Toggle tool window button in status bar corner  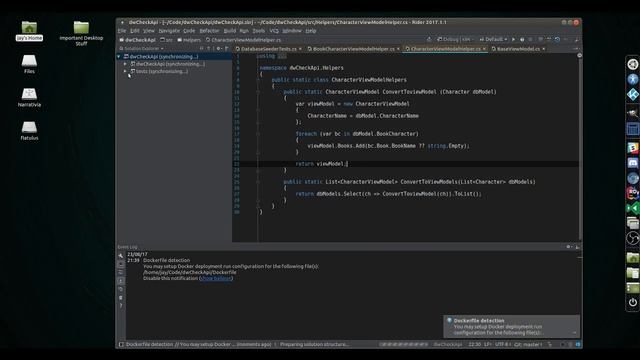(x=121, y=344)
